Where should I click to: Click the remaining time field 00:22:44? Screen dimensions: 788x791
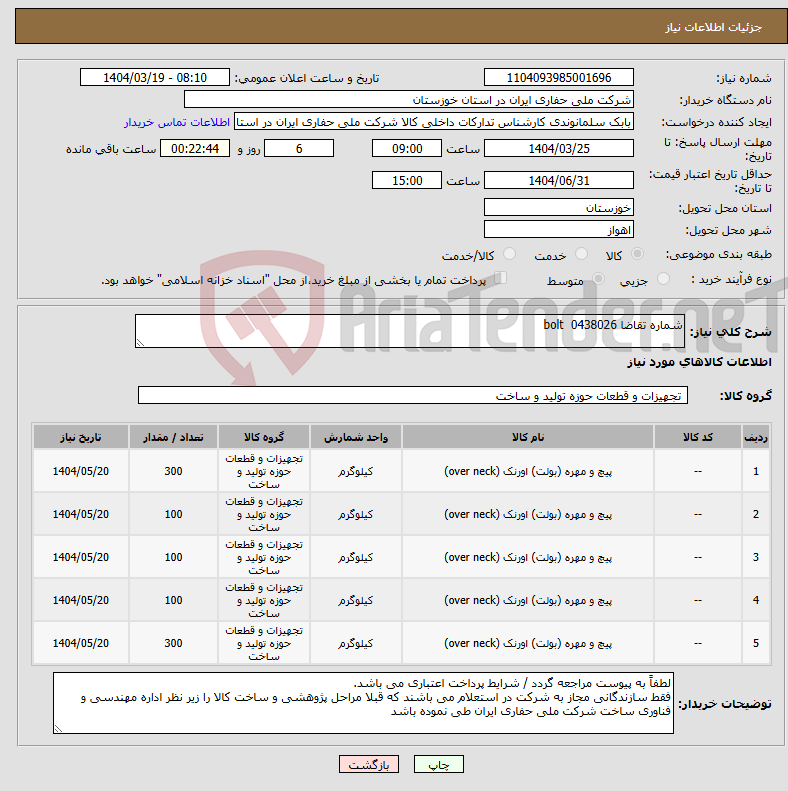[195, 149]
